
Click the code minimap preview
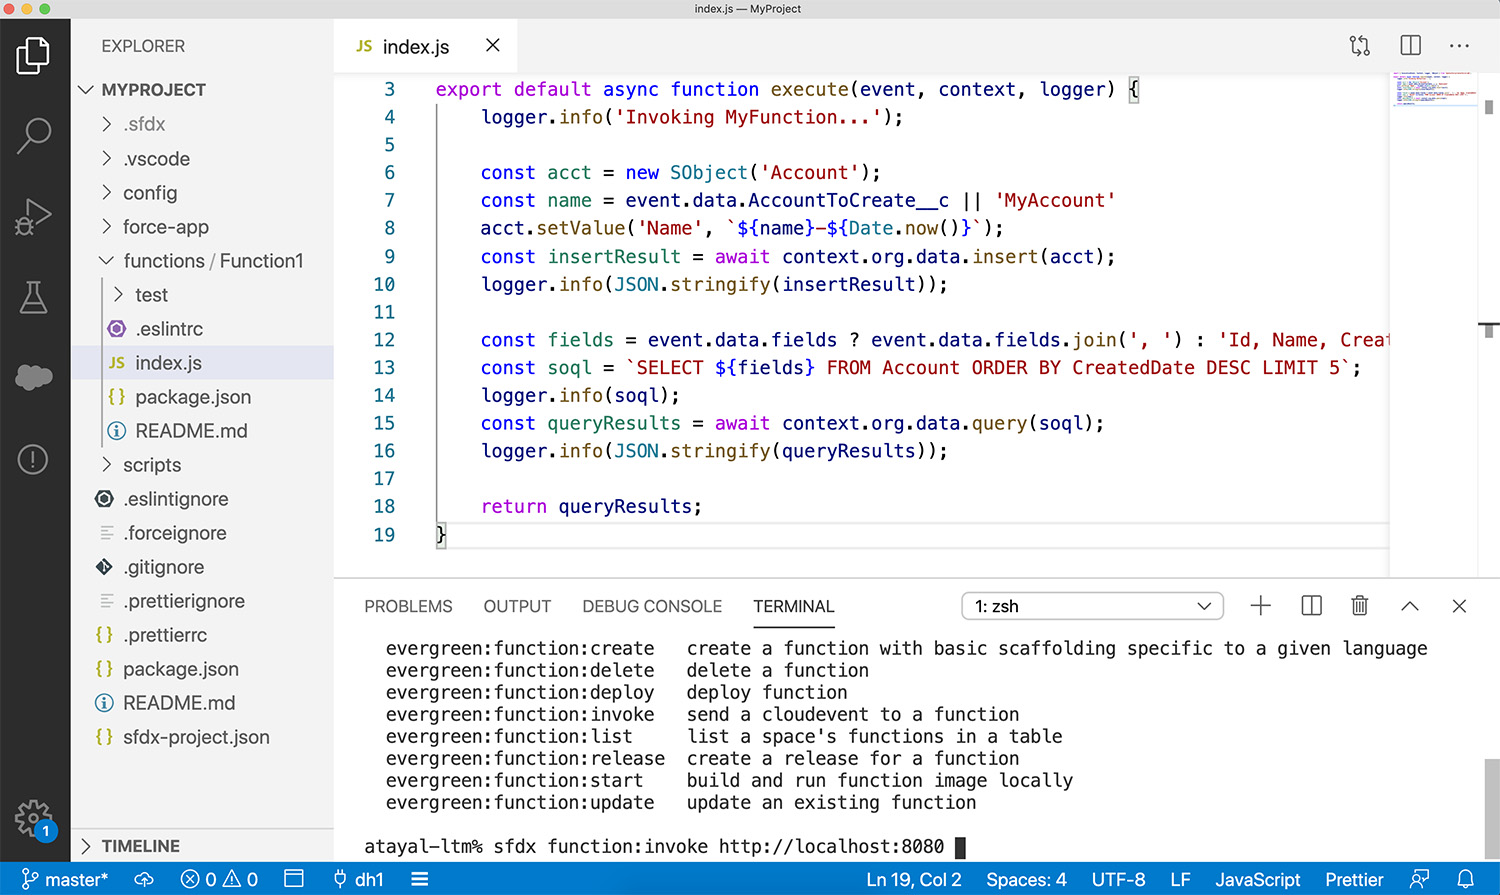(1433, 88)
